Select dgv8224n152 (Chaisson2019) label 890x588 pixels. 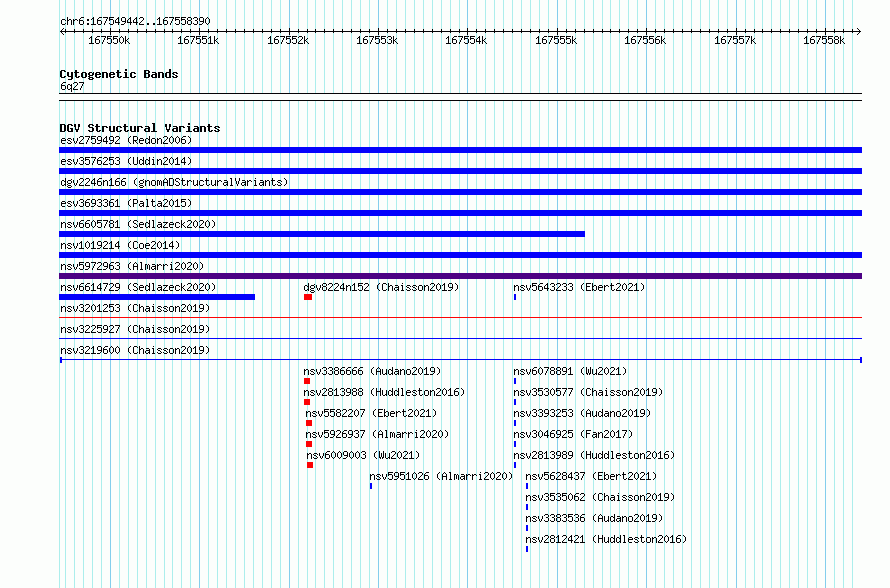(381, 287)
